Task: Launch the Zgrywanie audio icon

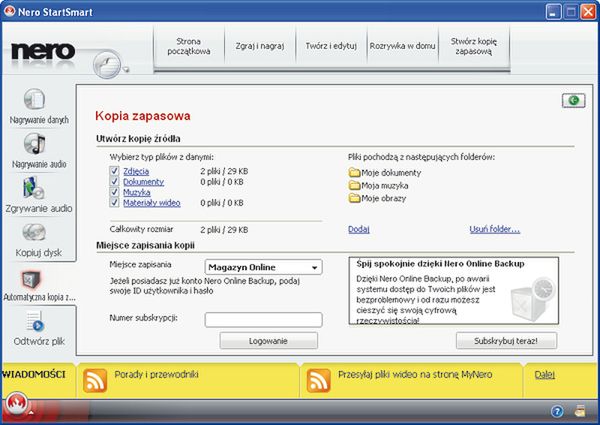Action: pos(34,188)
